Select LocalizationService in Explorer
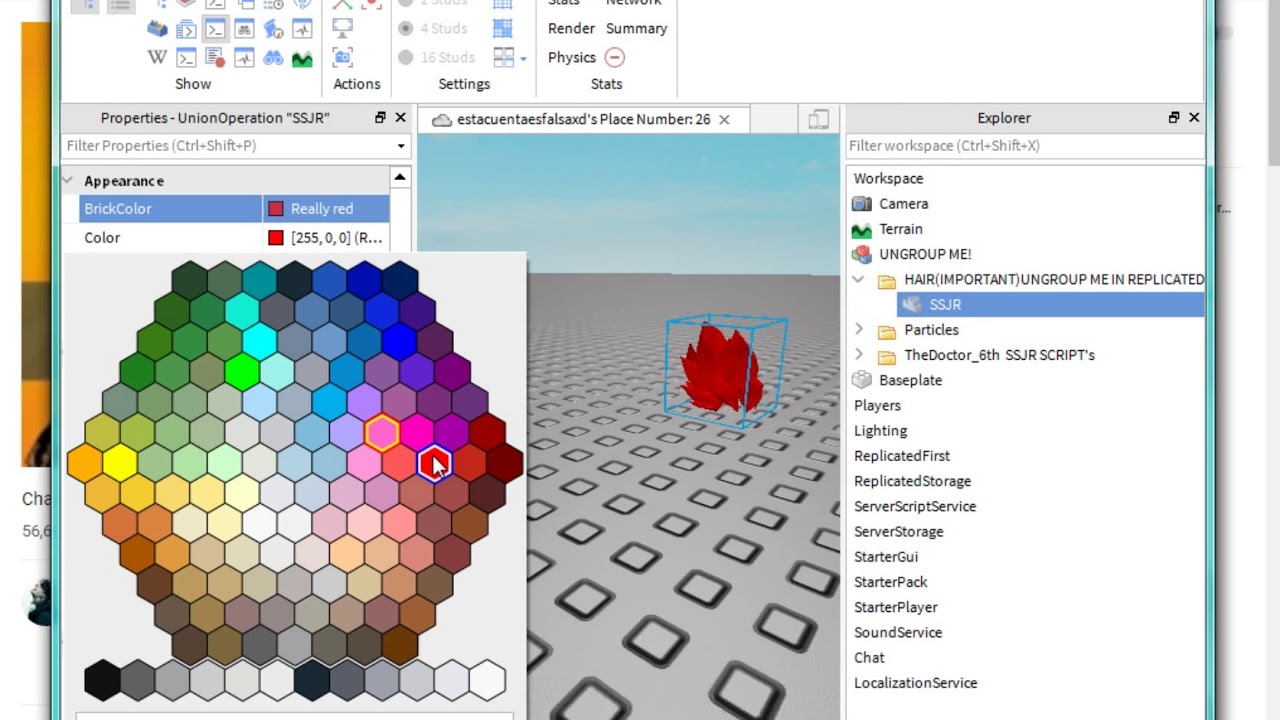1280x720 pixels. 915,683
